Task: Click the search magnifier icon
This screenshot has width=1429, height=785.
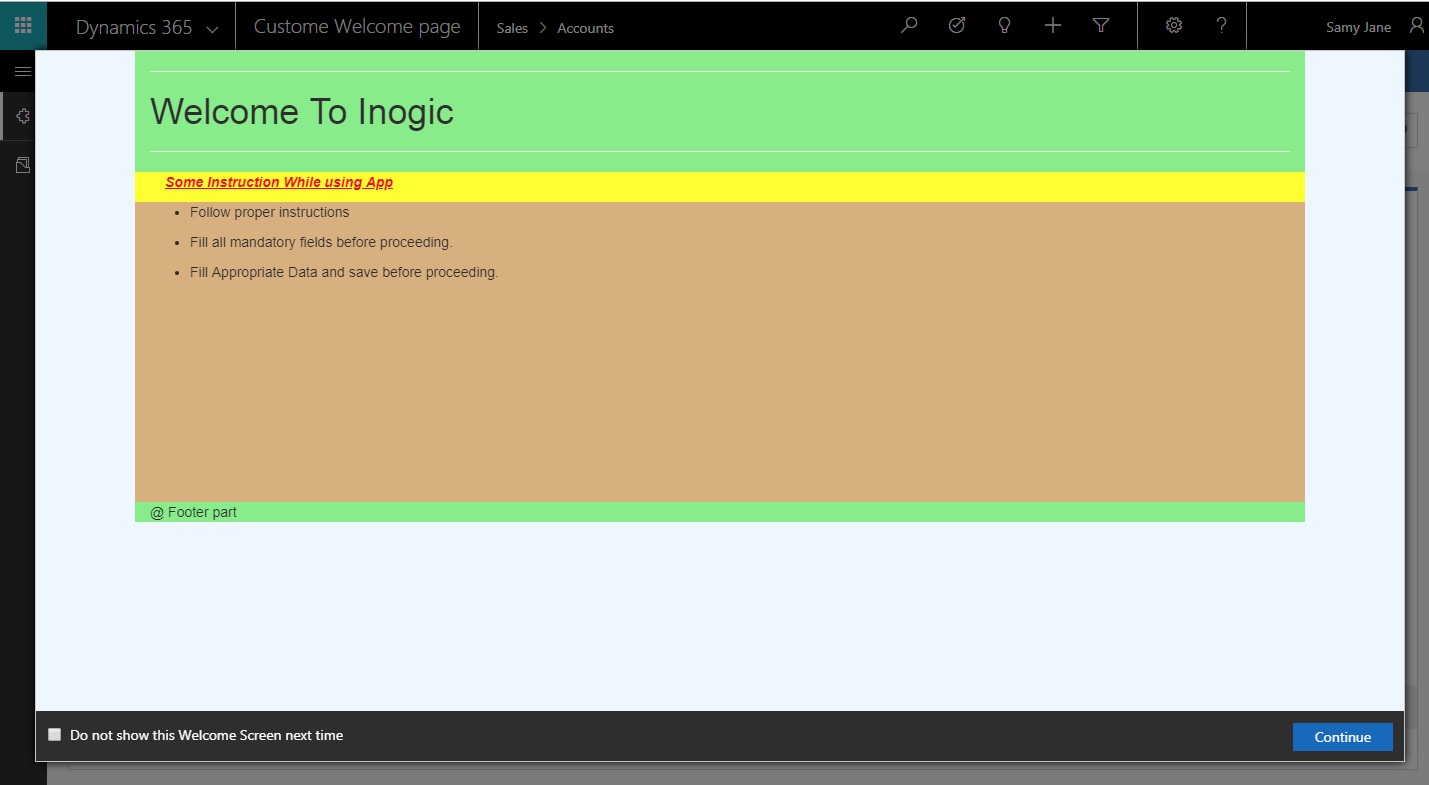Action: point(908,26)
